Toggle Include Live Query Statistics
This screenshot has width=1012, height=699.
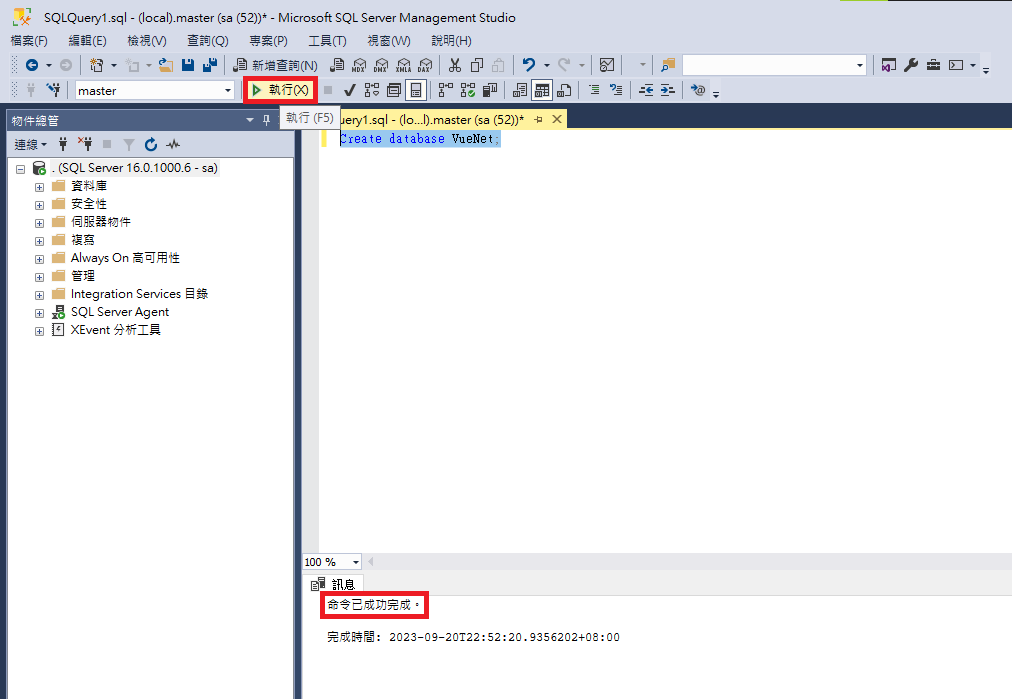pos(468,90)
